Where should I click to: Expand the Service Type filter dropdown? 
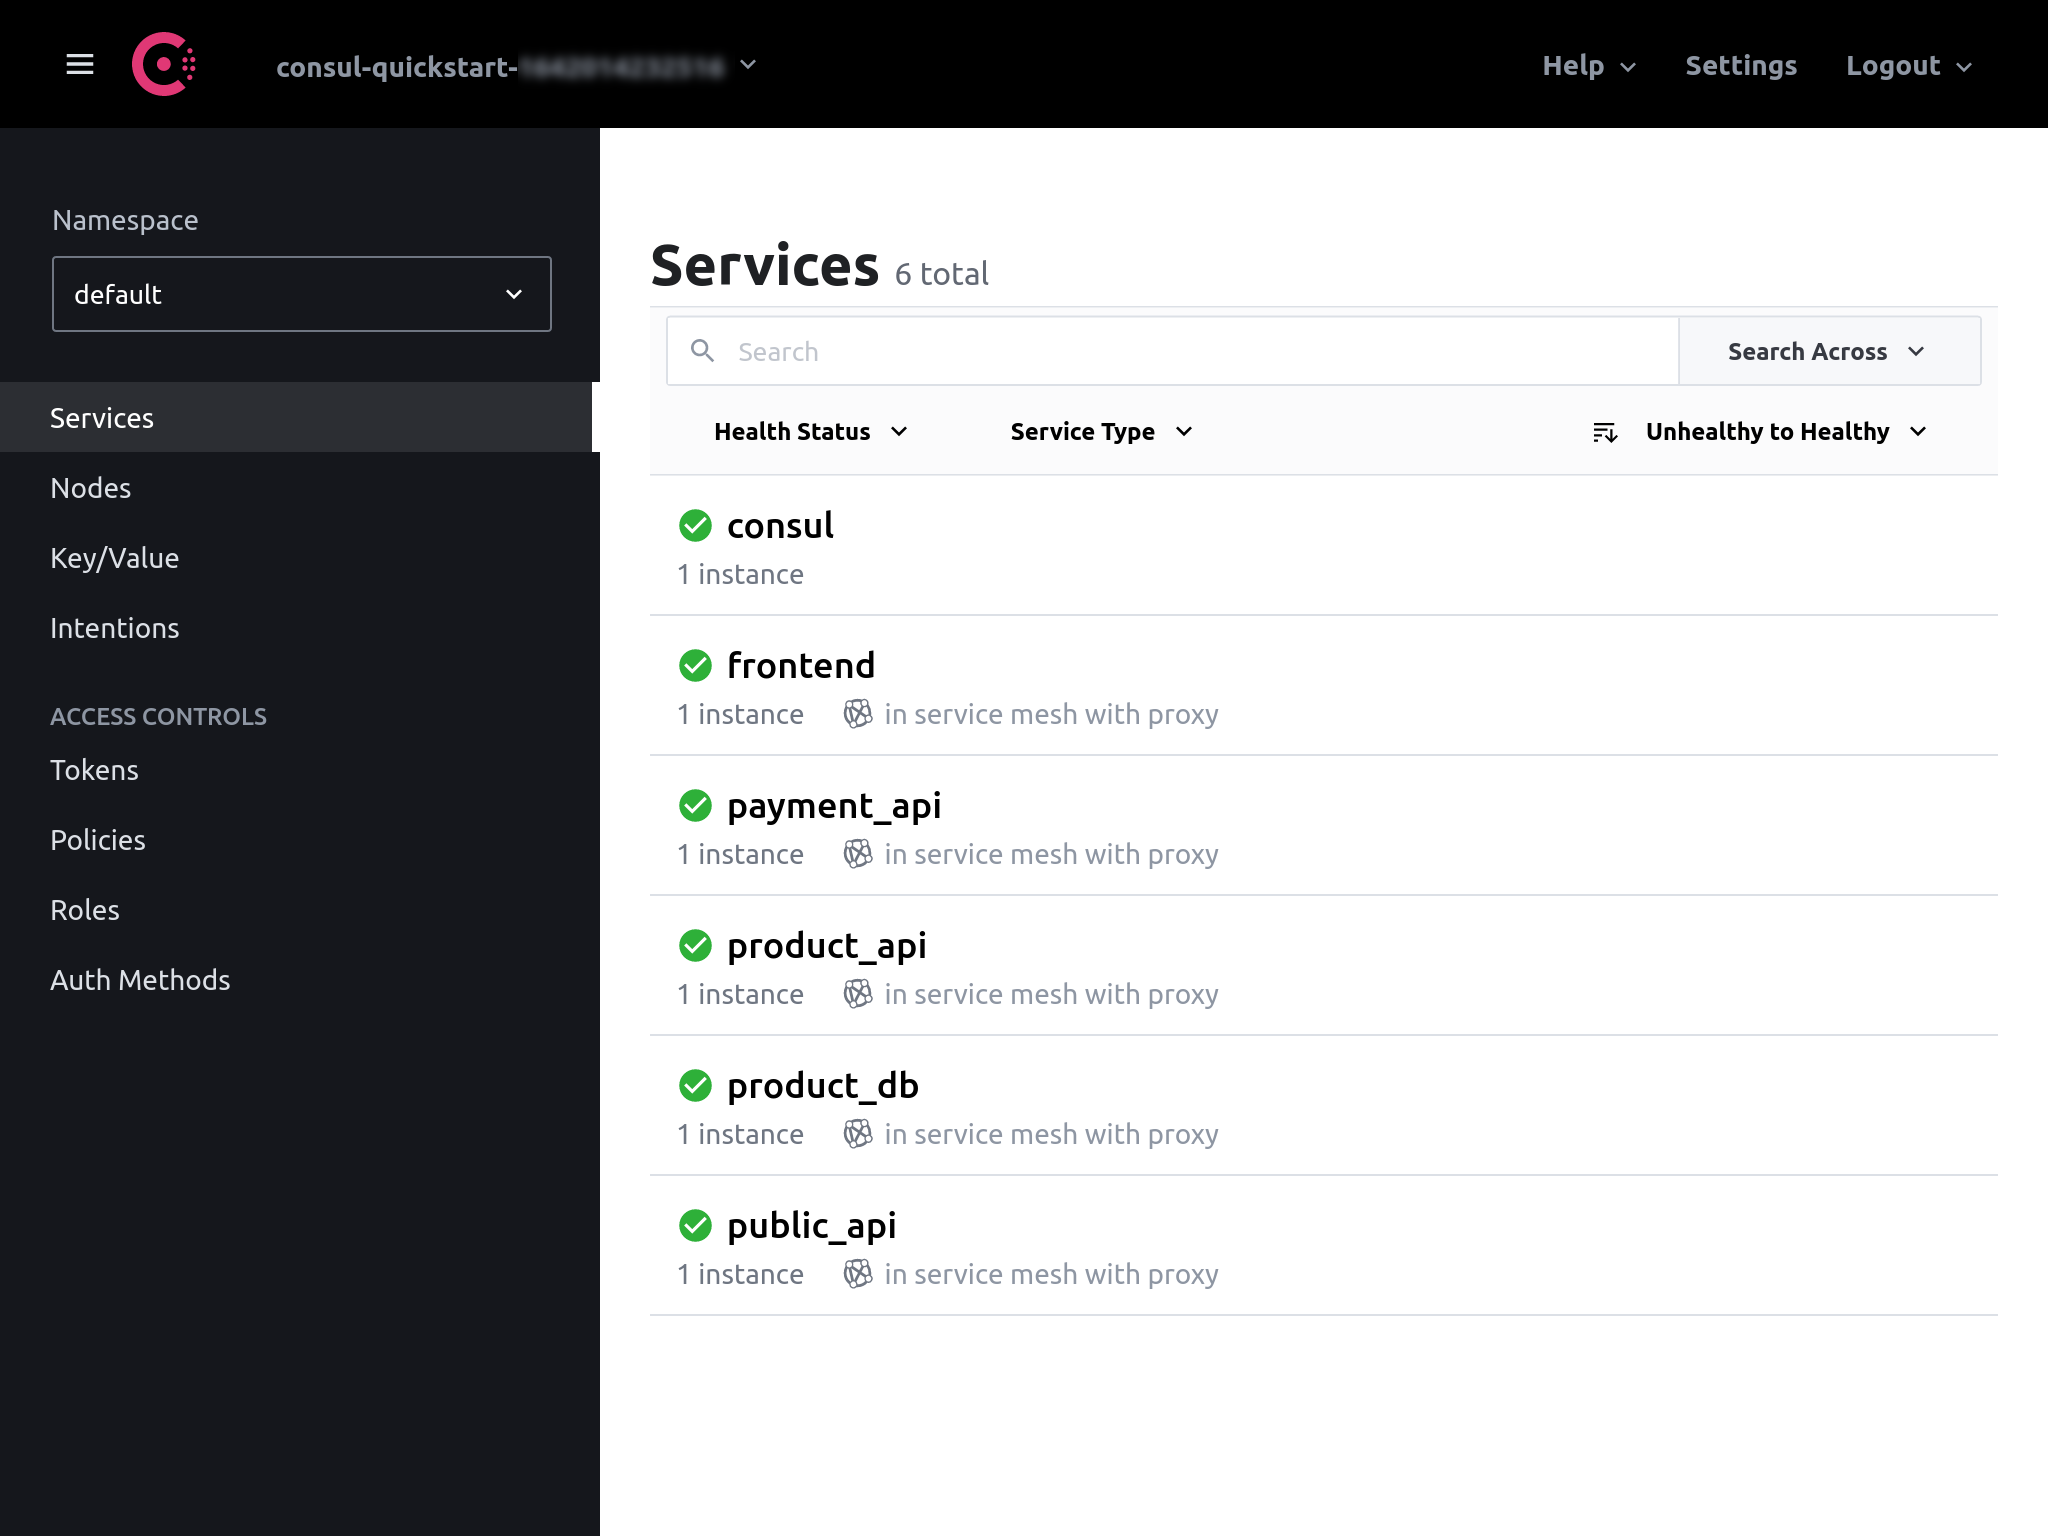pyautogui.click(x=1101, y=431)
